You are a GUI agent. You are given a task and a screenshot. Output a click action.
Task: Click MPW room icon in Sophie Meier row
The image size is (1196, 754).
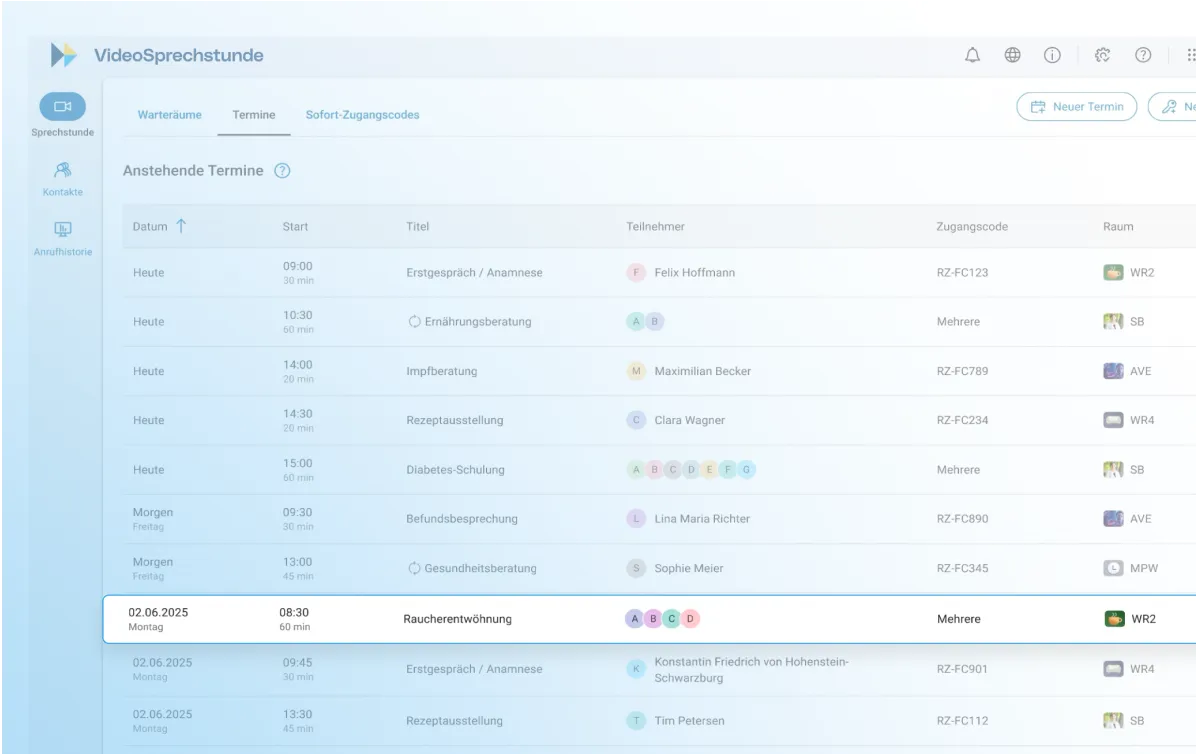tap(1113, 568)
